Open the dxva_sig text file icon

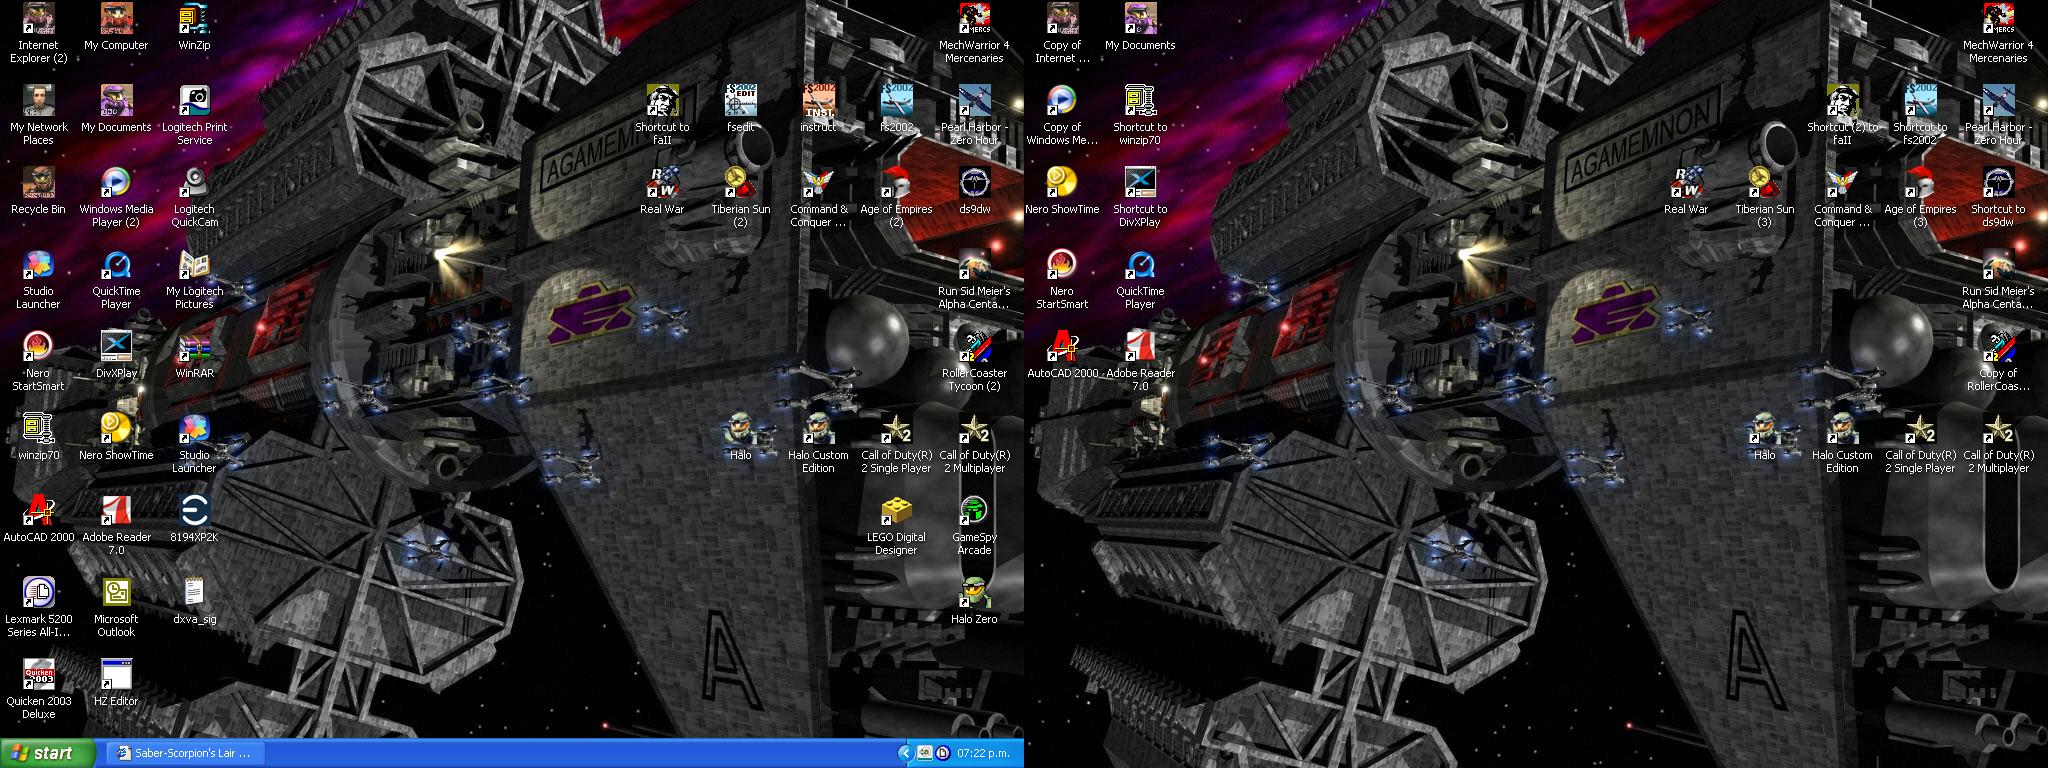coord(194,602)
